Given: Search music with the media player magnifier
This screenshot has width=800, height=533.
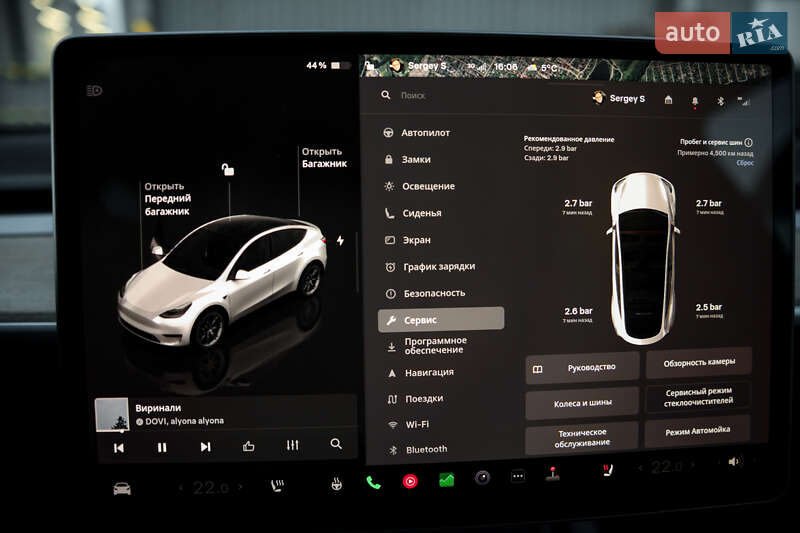Looking at the screenshot, I should tap(336, 444).
